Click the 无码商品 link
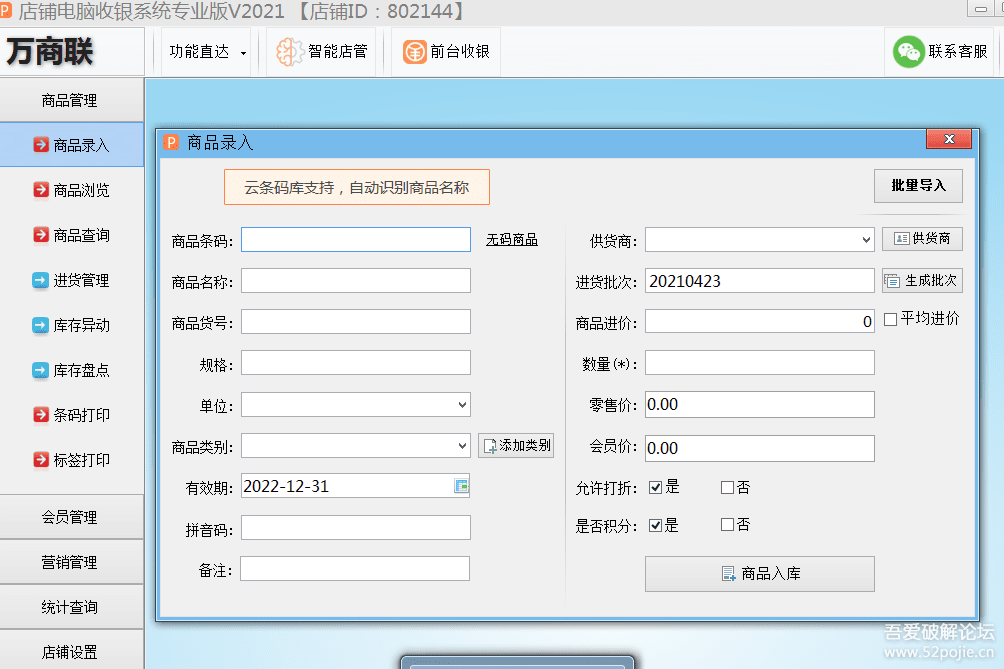Screen dimensions: 1004x669 click(x=512, y=240)
